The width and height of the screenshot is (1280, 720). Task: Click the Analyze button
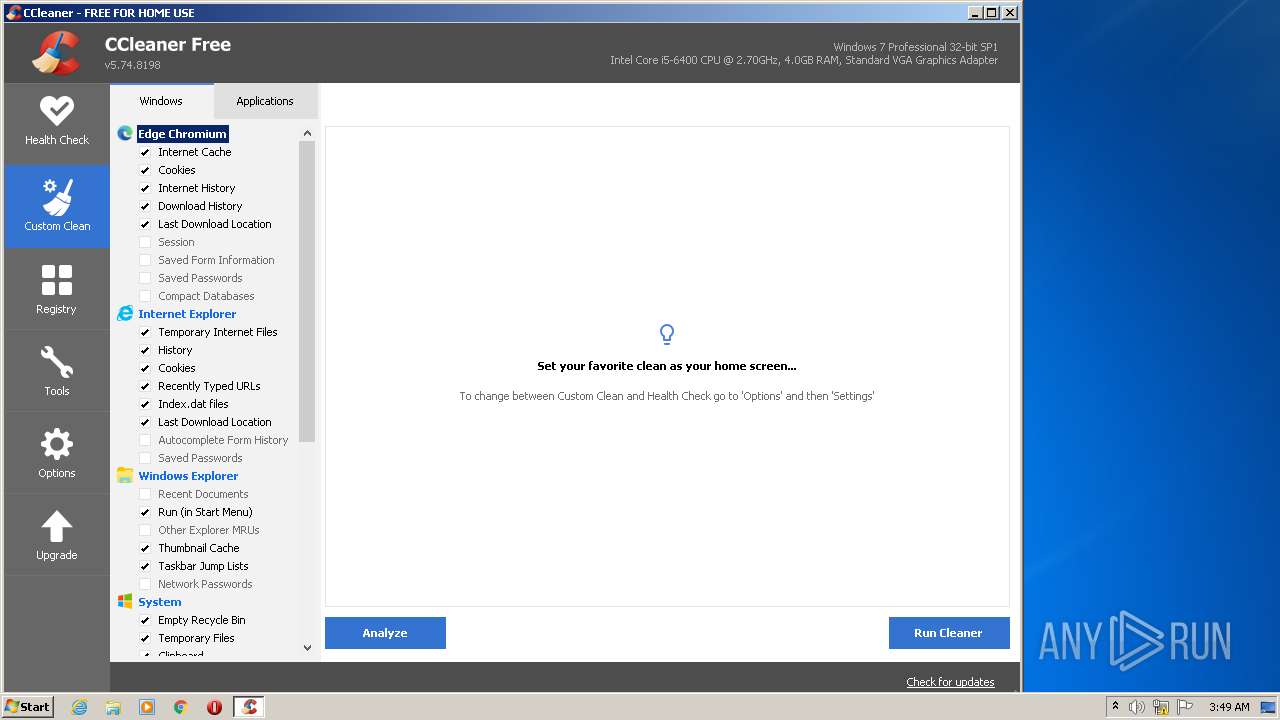tap(385, 633)
